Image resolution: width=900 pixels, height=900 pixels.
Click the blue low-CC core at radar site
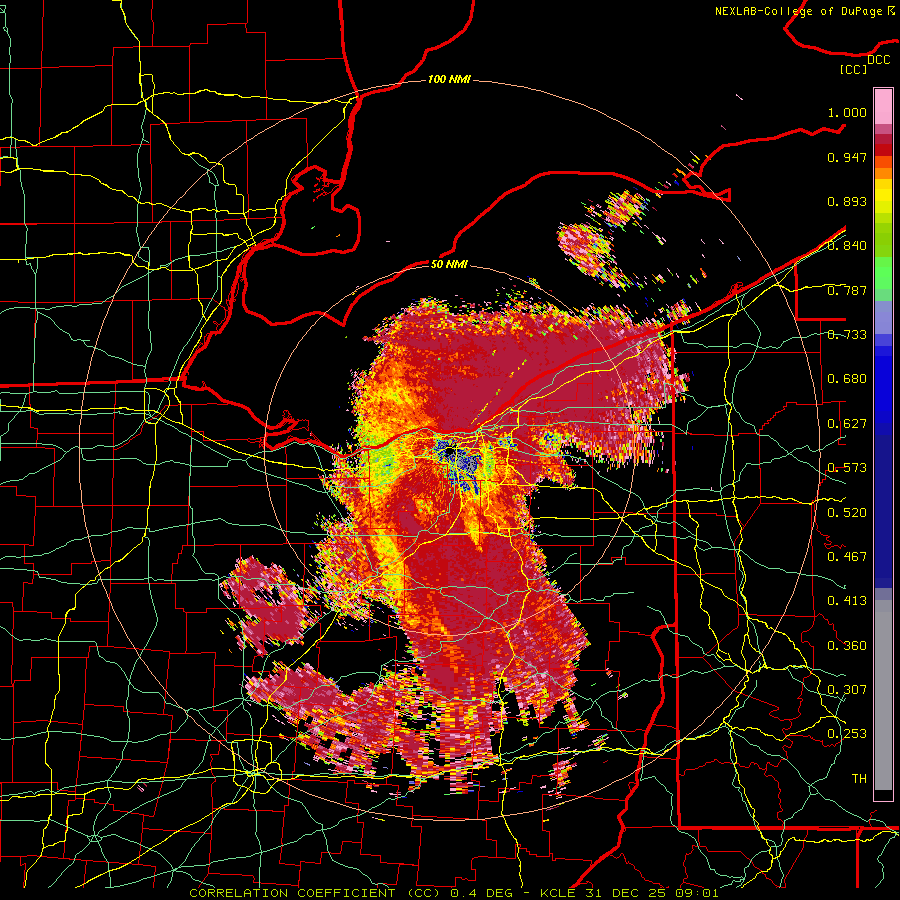[x=457, y=464]
